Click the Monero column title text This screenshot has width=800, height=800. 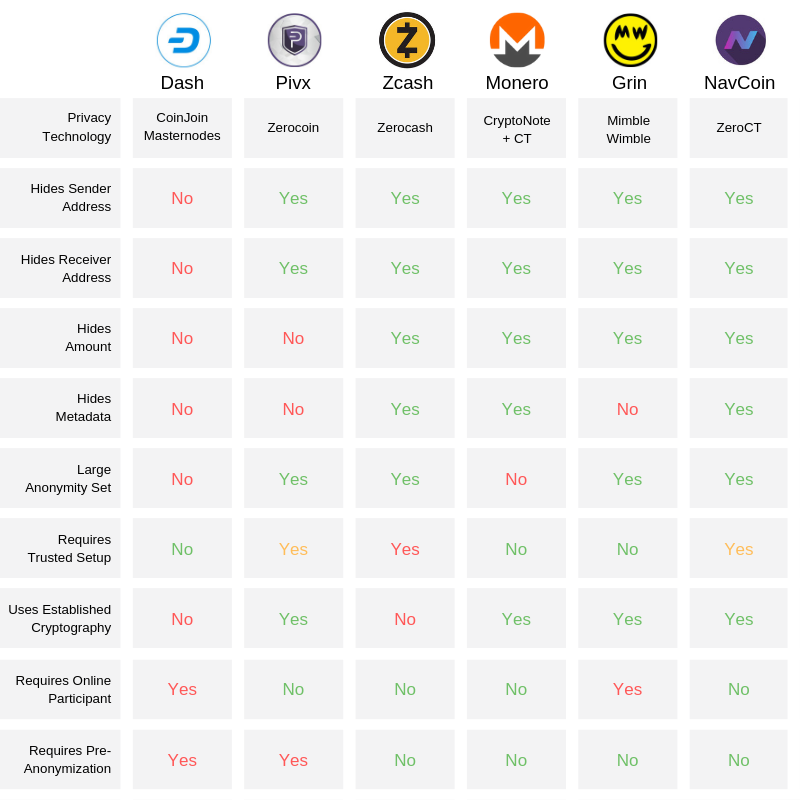(517, 83)
